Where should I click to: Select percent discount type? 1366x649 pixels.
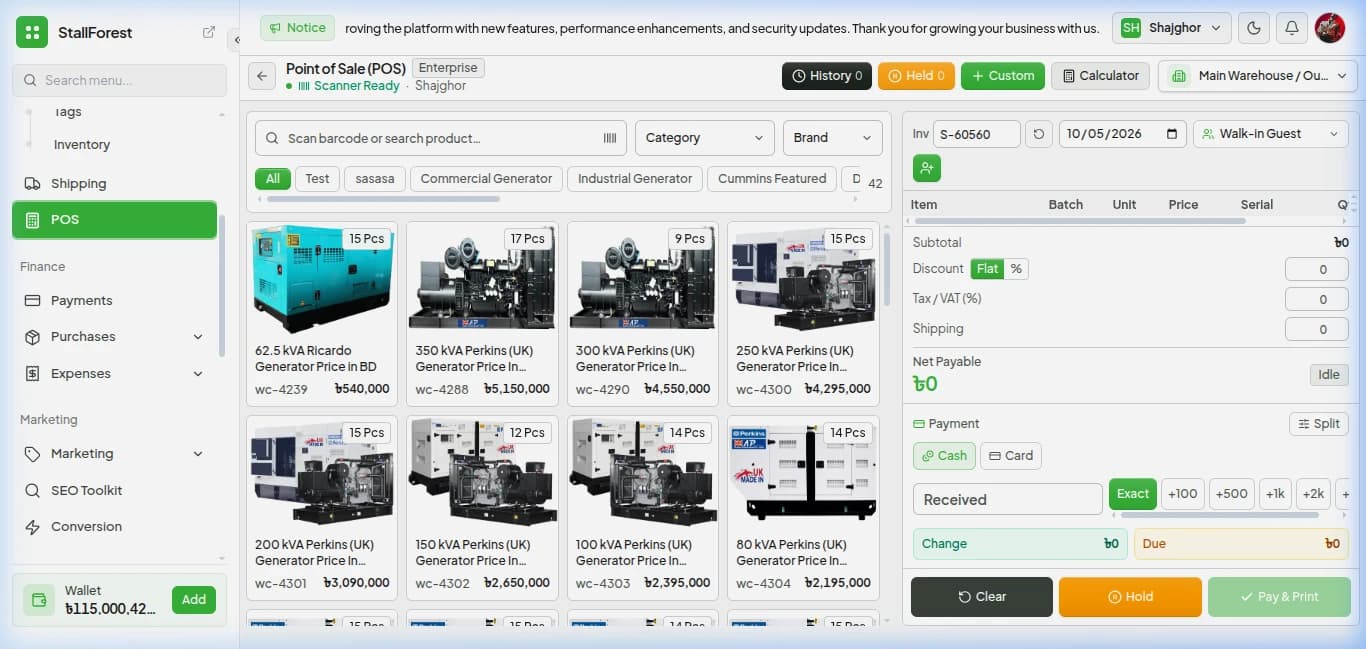(1016, 269)
